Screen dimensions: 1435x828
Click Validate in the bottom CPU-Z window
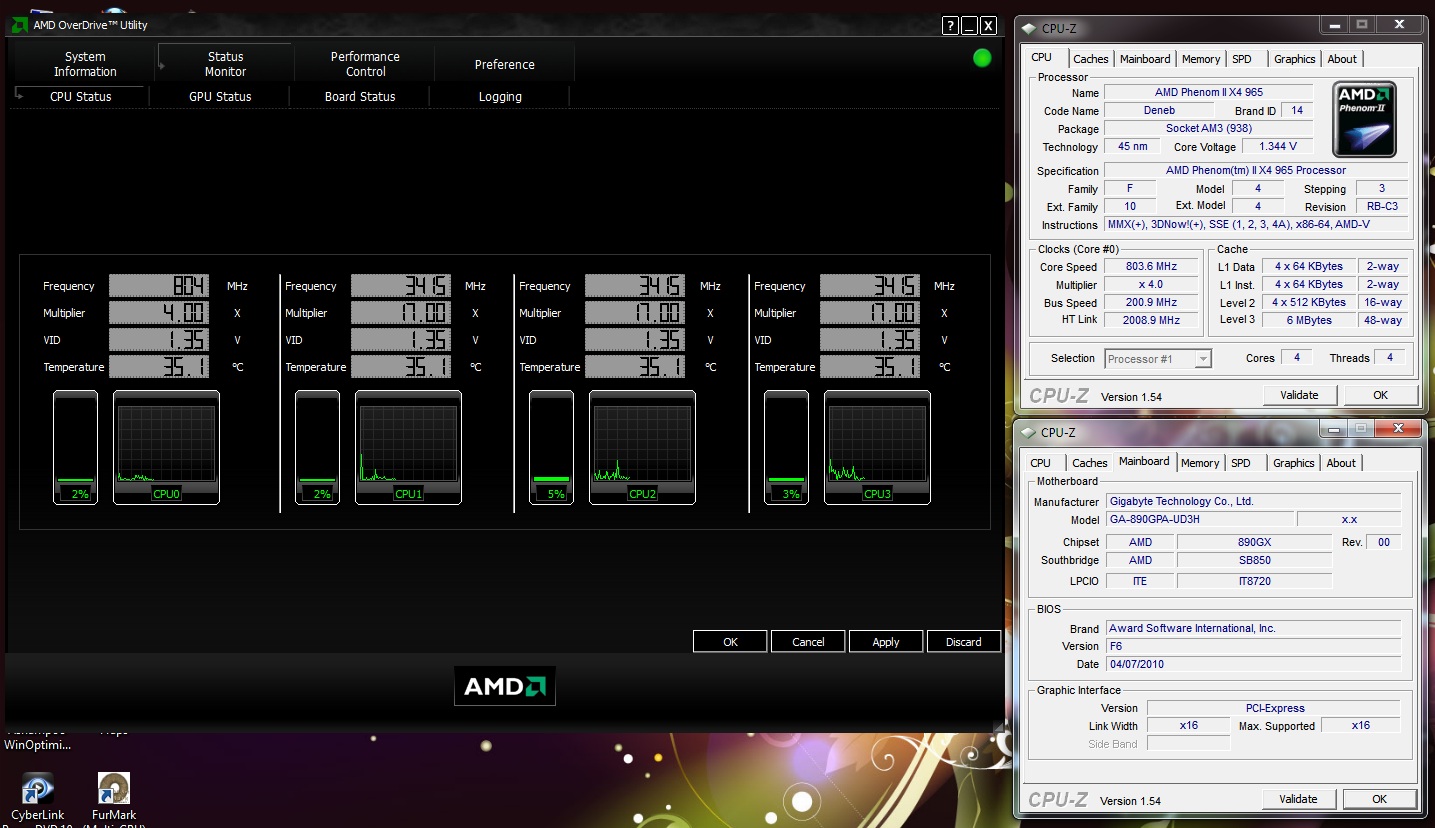tap(1298, 799)
